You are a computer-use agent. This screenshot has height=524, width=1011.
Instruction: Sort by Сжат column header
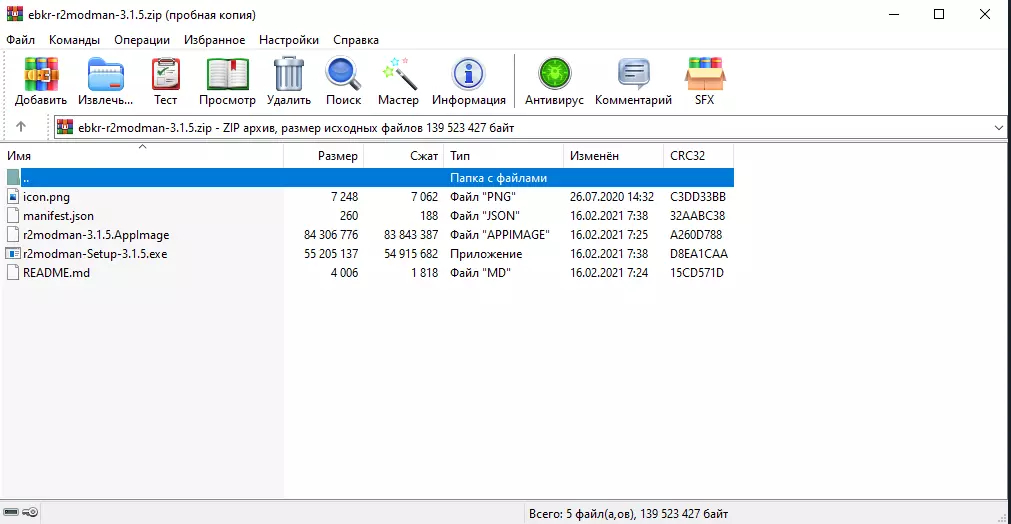tap(404, 156)
